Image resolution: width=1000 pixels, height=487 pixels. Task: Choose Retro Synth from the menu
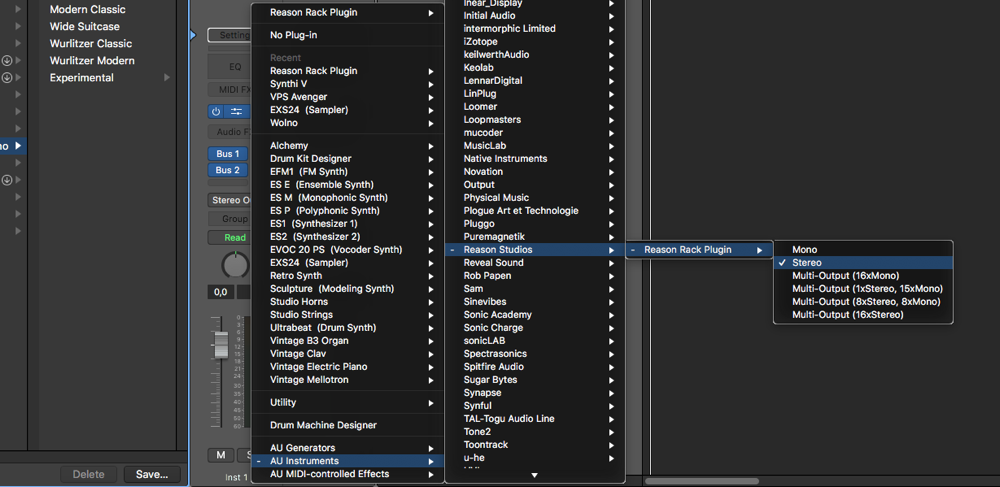coord(348,276)
